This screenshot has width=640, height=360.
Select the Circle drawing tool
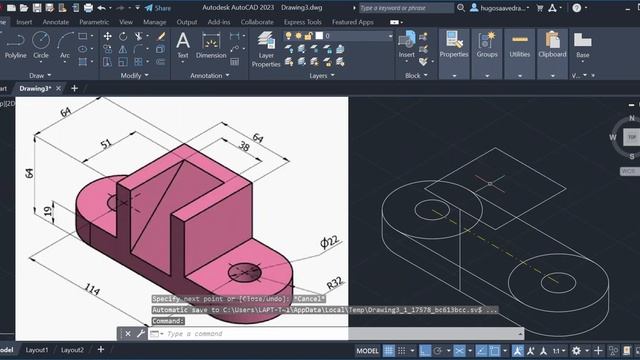click(41, 45)
